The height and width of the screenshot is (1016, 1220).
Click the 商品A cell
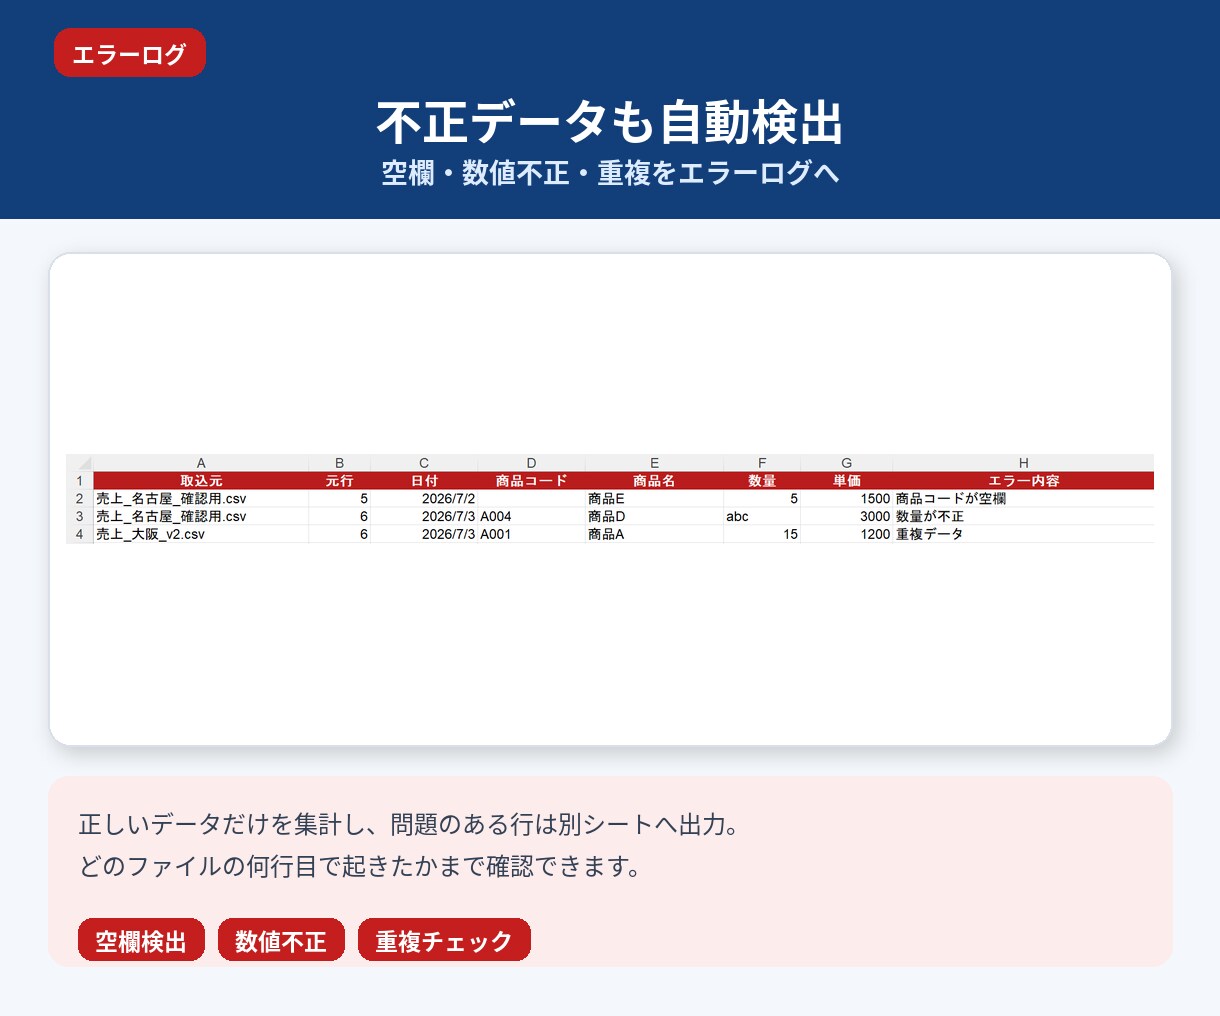click(654, 534)
